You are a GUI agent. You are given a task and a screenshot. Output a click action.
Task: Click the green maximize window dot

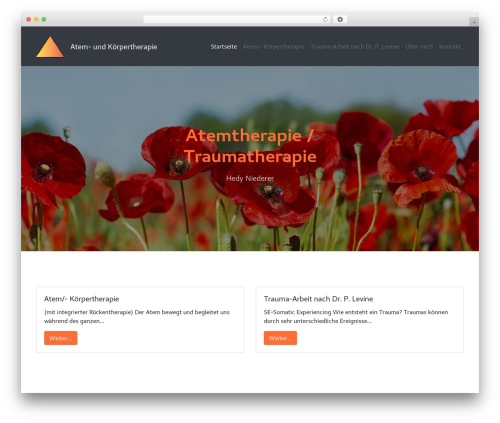tap(44, 19)
